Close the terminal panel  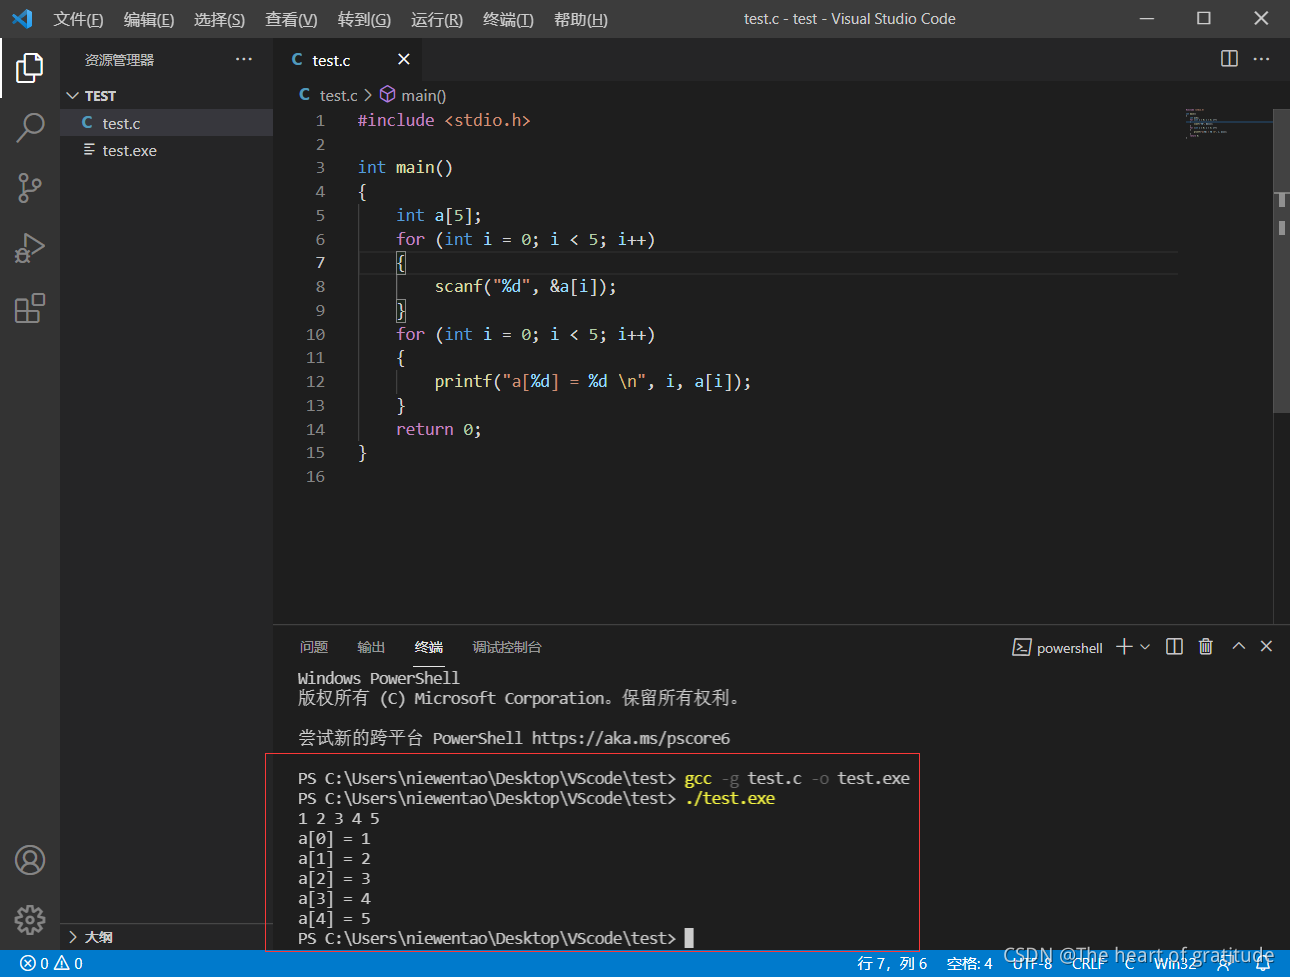[x=1266, y=646]
